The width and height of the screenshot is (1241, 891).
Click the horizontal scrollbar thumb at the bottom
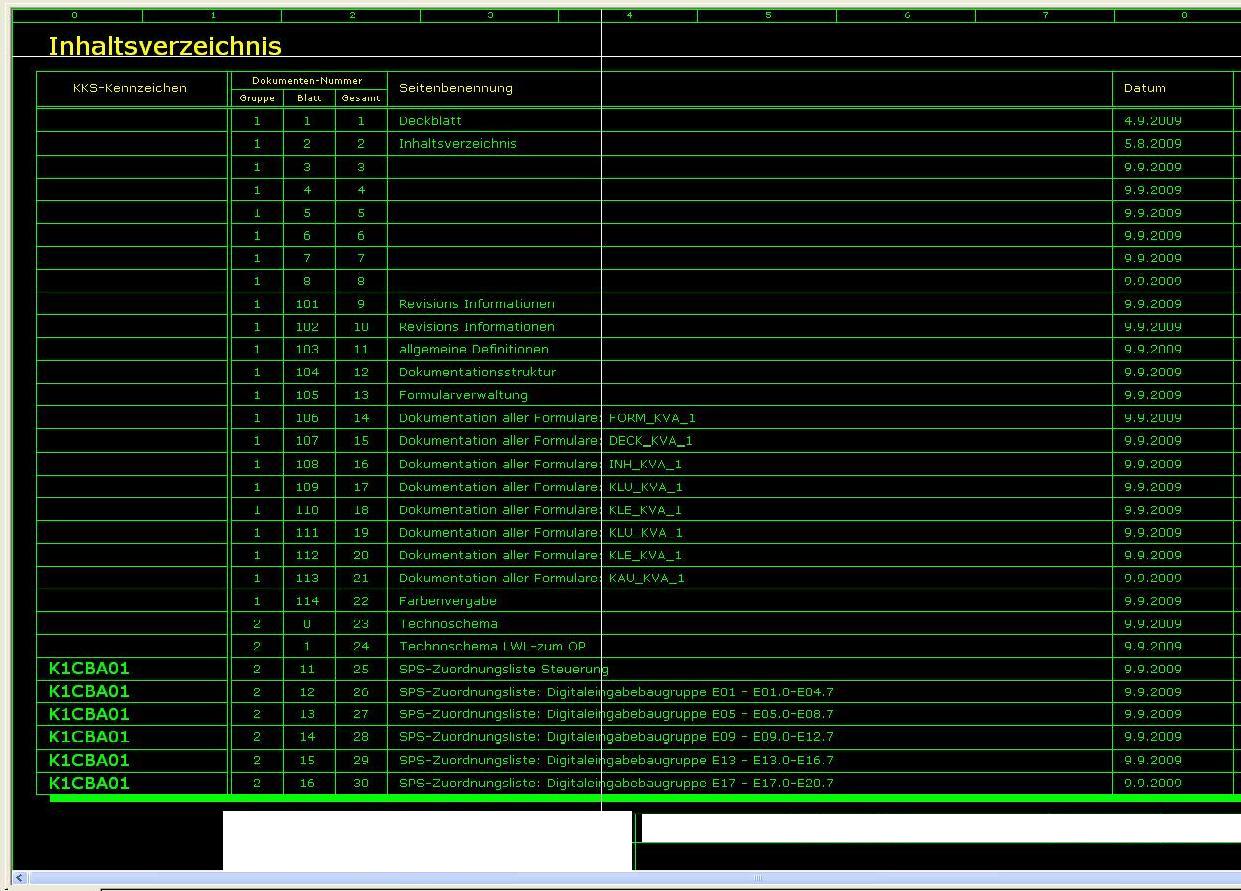point(758,878)
